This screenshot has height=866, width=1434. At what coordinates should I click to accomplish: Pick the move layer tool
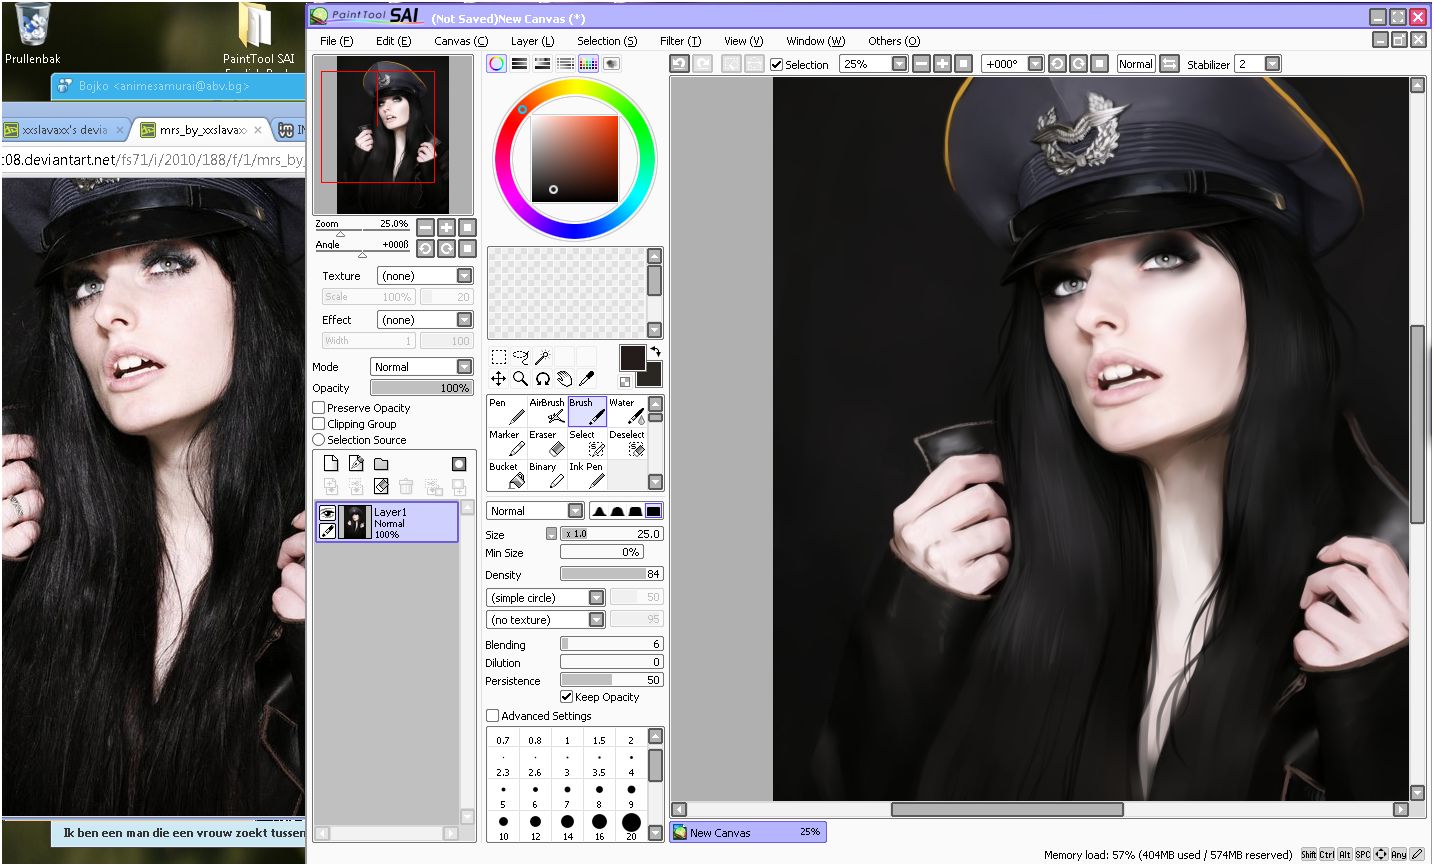pos(498,379)
